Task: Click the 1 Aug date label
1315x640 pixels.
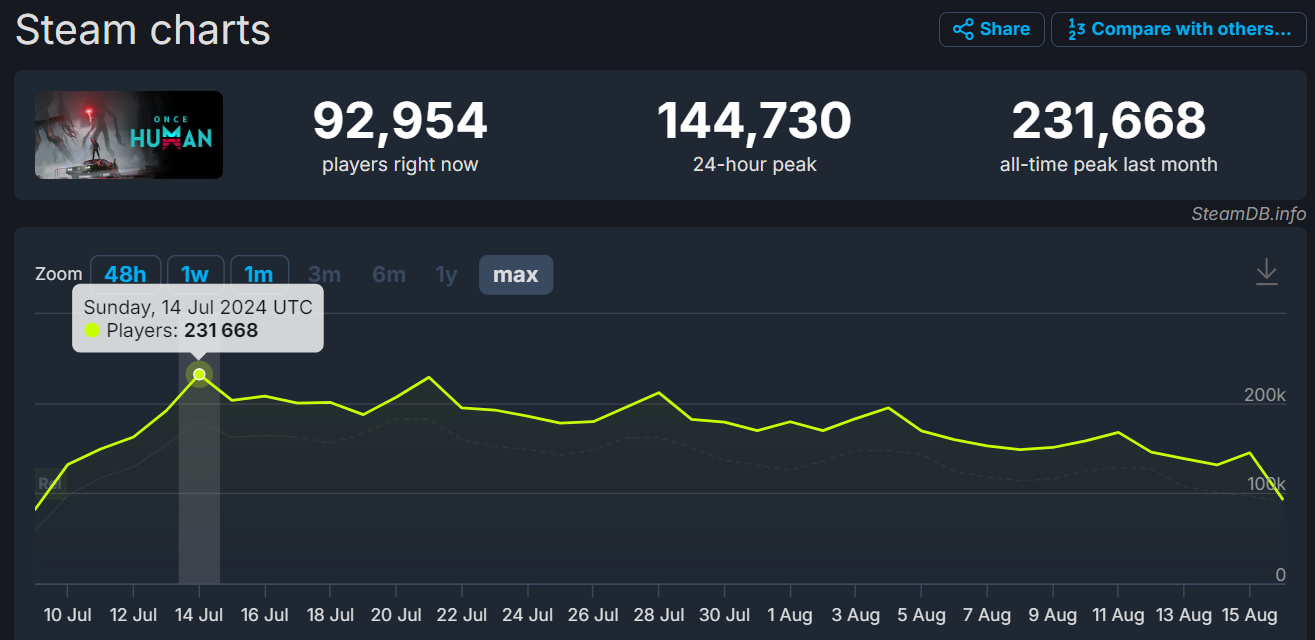Action: click(x=790, y=614)
